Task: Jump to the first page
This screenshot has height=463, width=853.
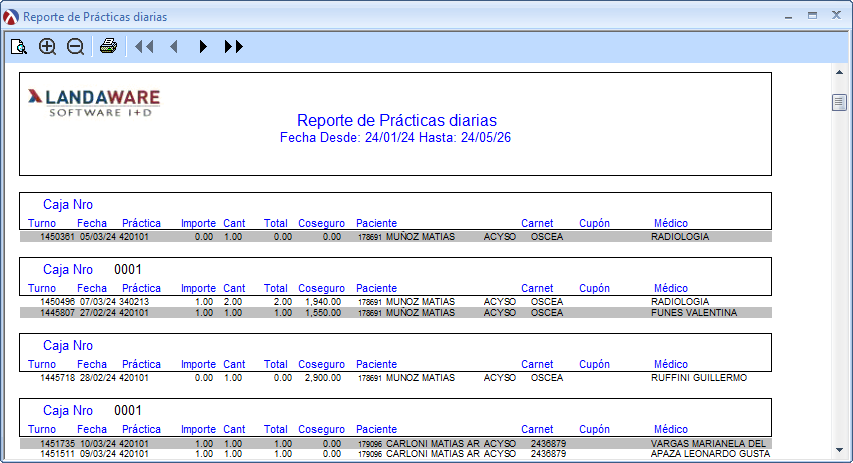Action: click(x=144, y=47)
